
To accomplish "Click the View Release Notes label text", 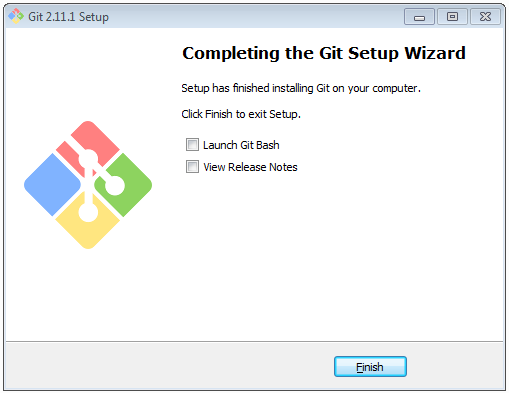I will [x=250, y=167].
